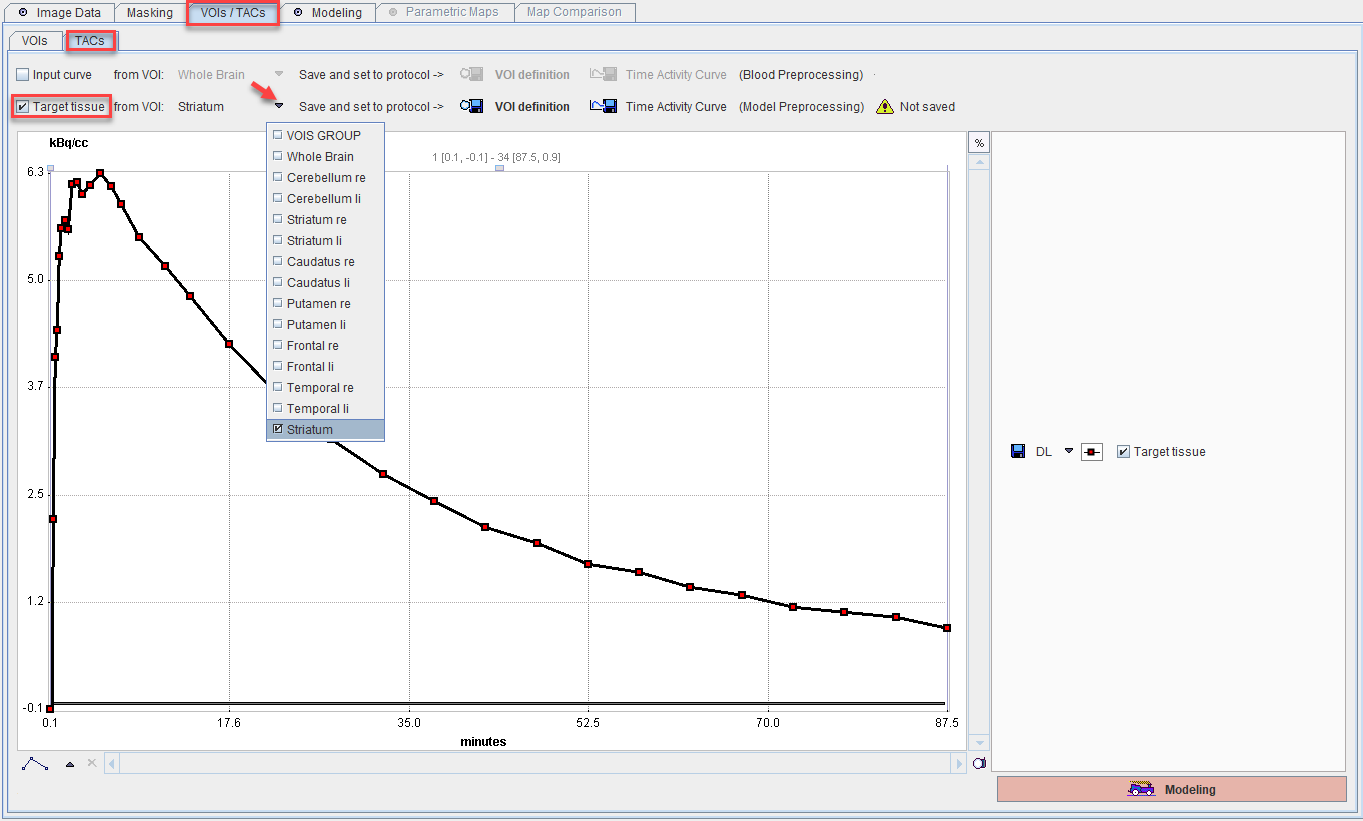Uncheck the Target tissue checkbox in toolbar
The image size is (1363, 821).
pos(22,107)
